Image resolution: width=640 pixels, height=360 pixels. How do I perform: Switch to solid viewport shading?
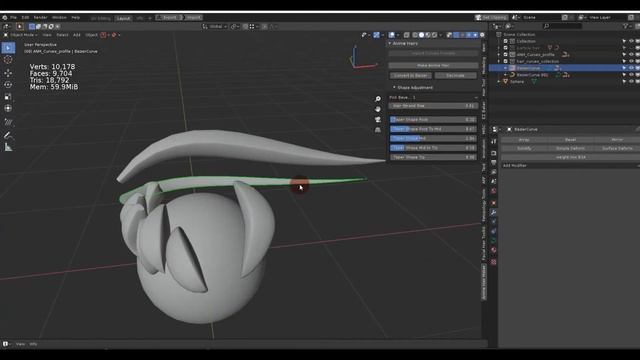point(421,35)
